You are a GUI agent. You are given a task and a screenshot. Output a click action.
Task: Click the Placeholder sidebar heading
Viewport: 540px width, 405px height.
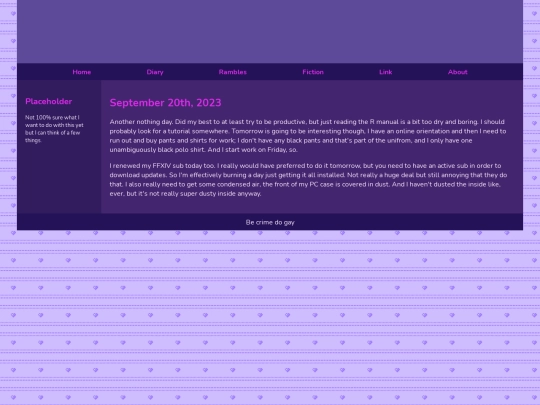[x=49, y=101]
